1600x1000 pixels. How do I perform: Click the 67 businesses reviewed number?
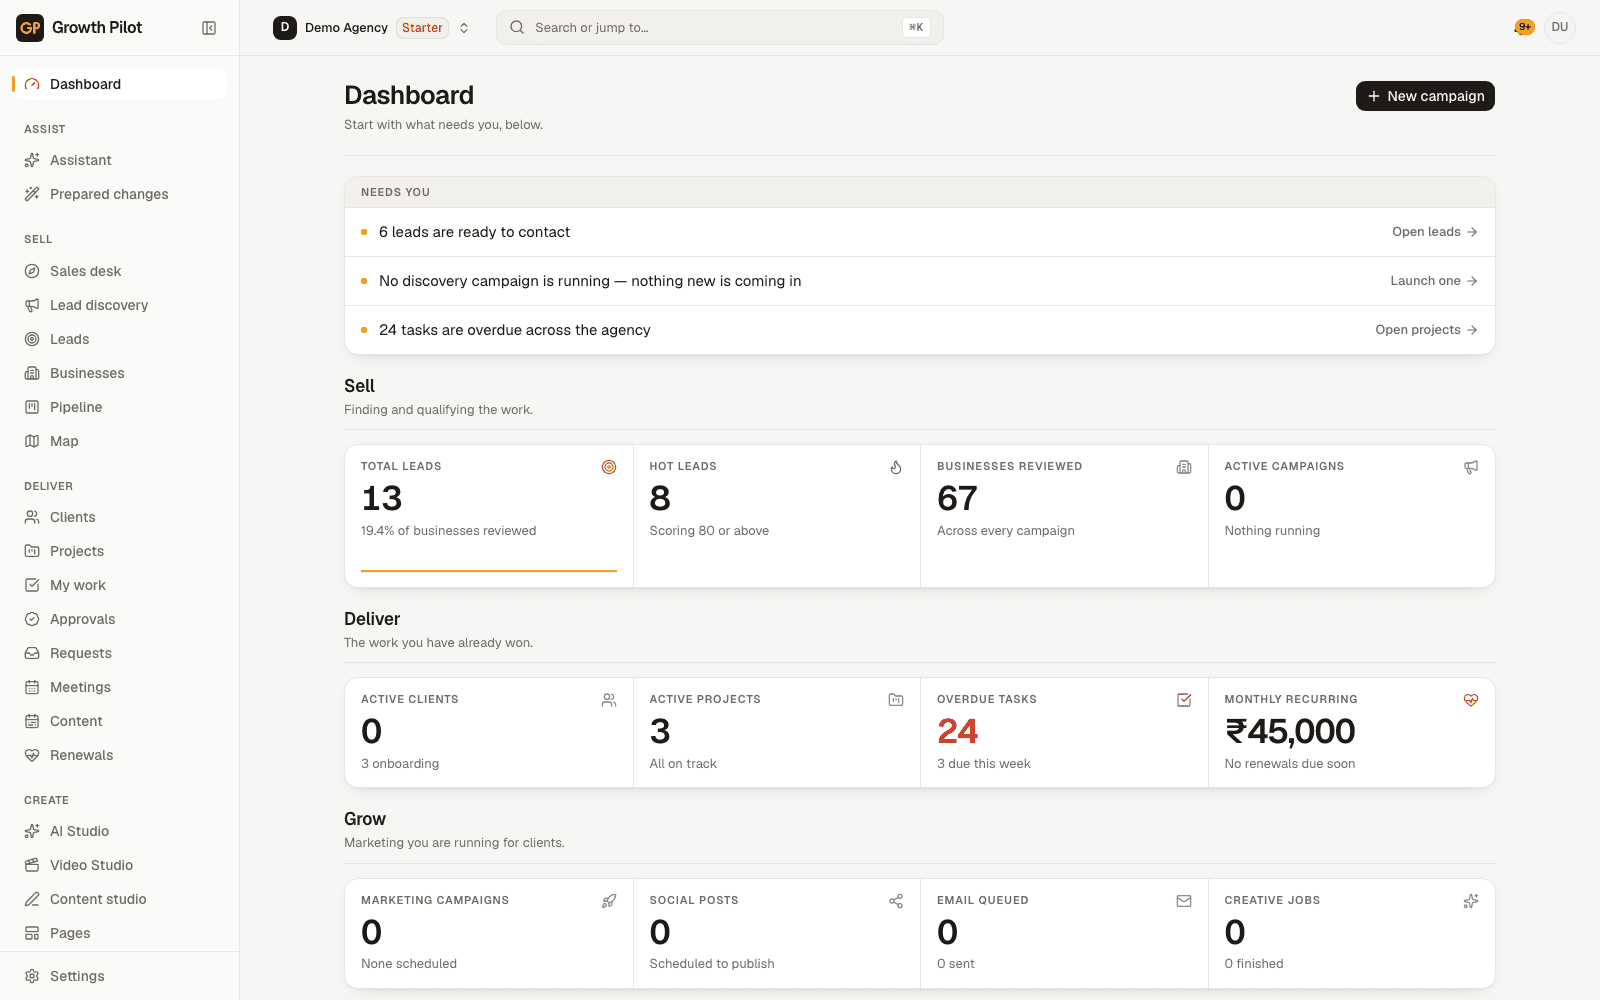pos(957,499)
